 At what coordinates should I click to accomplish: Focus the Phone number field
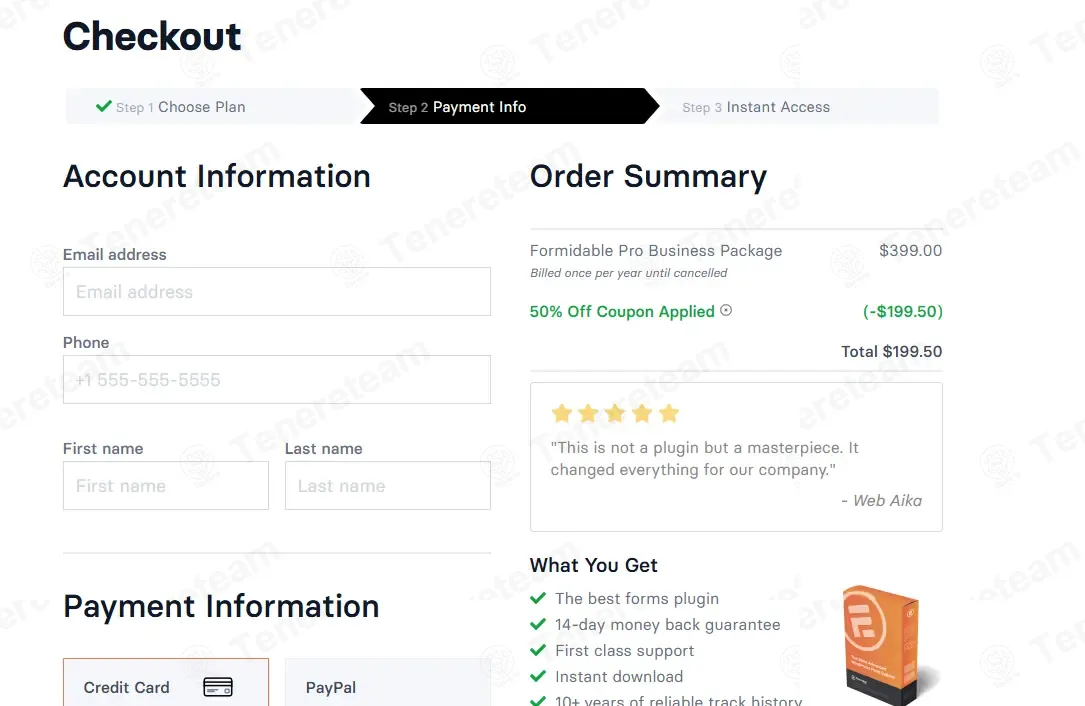pos(277,379)
